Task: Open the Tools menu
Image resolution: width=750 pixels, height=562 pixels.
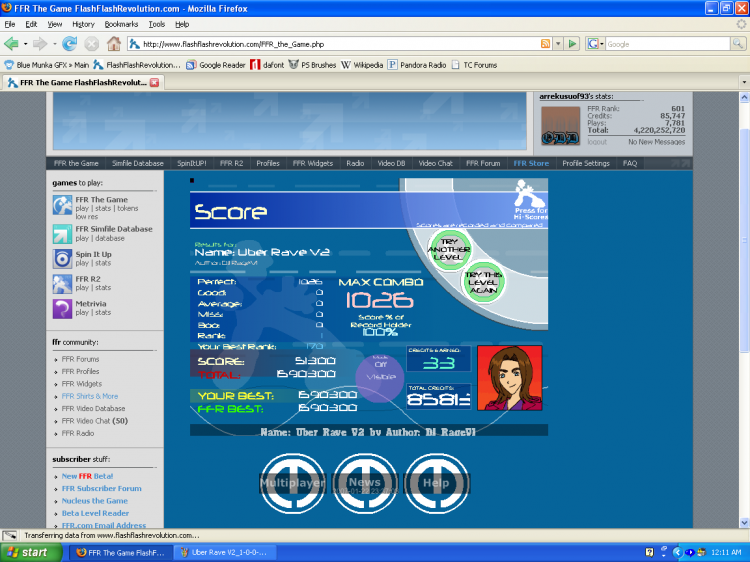Action: pyautogui.click(x=156, y=24)
